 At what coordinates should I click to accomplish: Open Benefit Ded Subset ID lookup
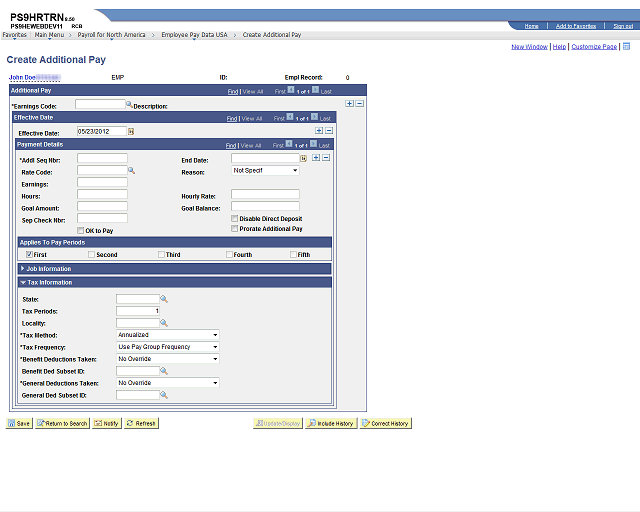pyautogui.click(x=164, y=371)
